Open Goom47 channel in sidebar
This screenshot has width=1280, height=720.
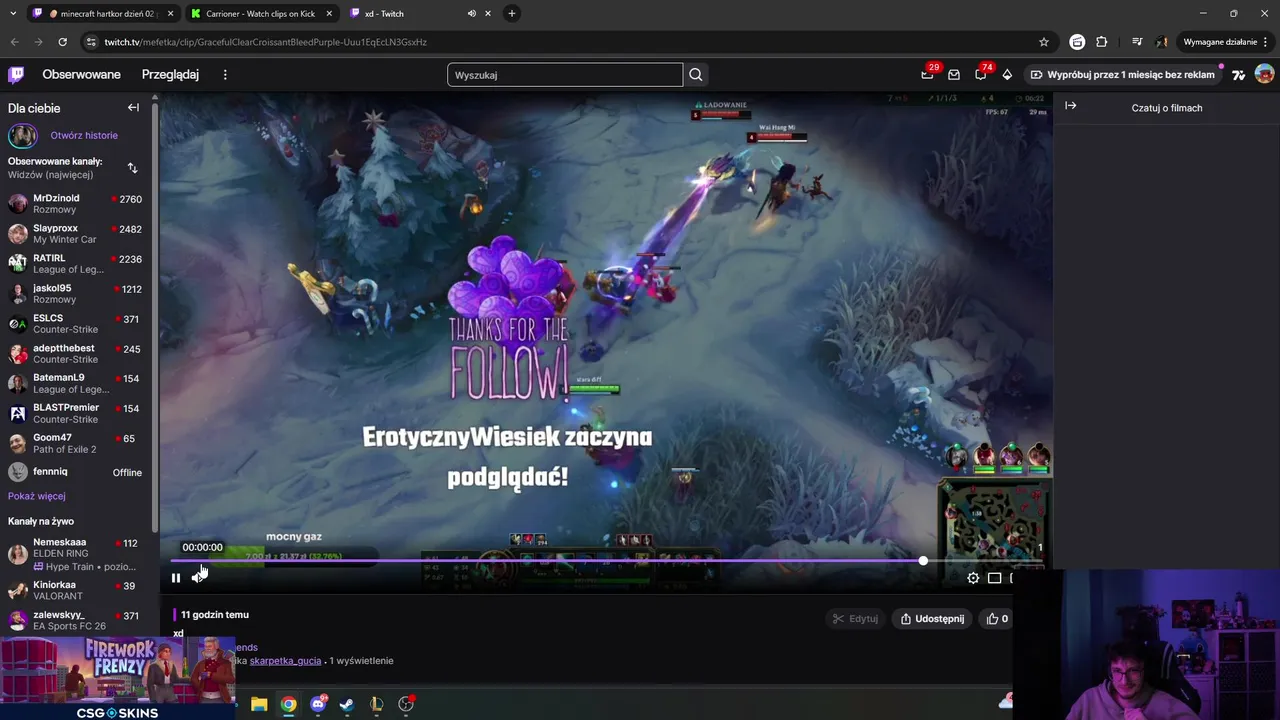76,443
